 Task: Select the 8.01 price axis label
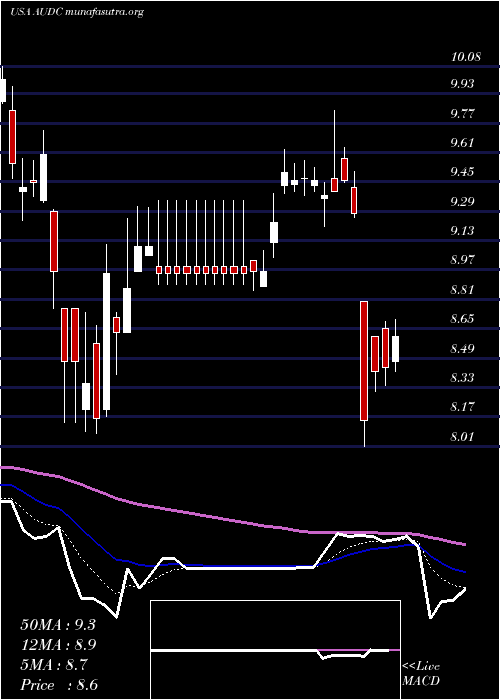tap(463, 437)
